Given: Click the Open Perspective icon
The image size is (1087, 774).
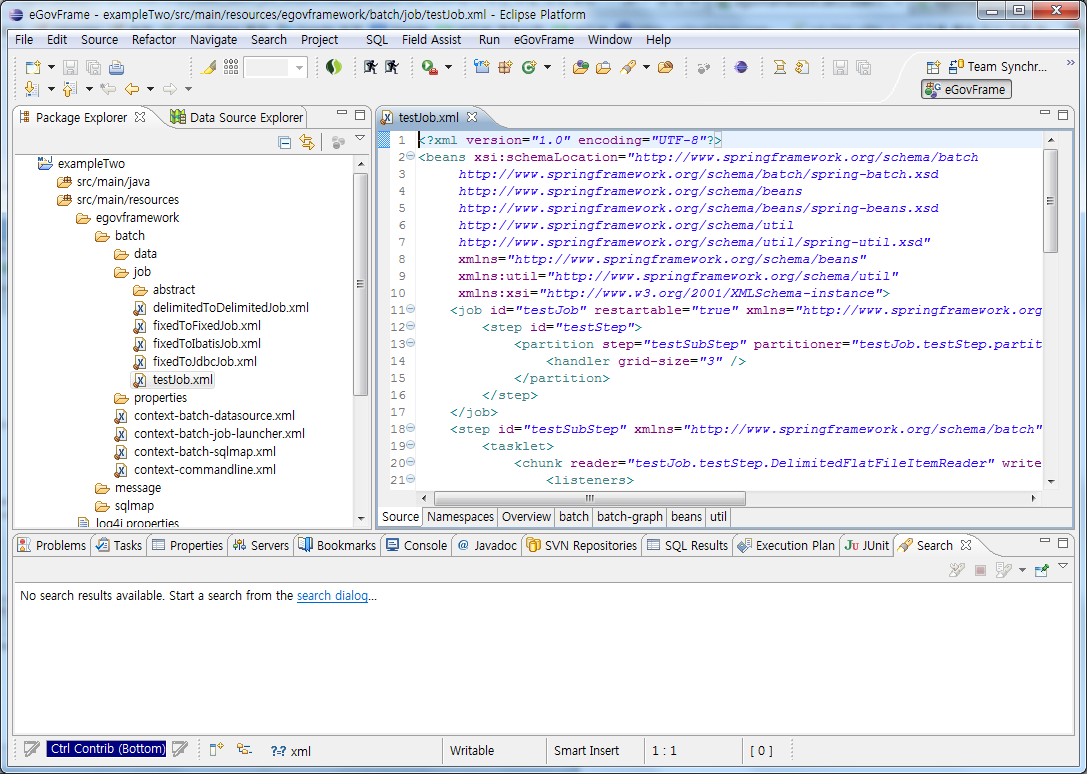Looking at the screenshot, I should point(933,67).
